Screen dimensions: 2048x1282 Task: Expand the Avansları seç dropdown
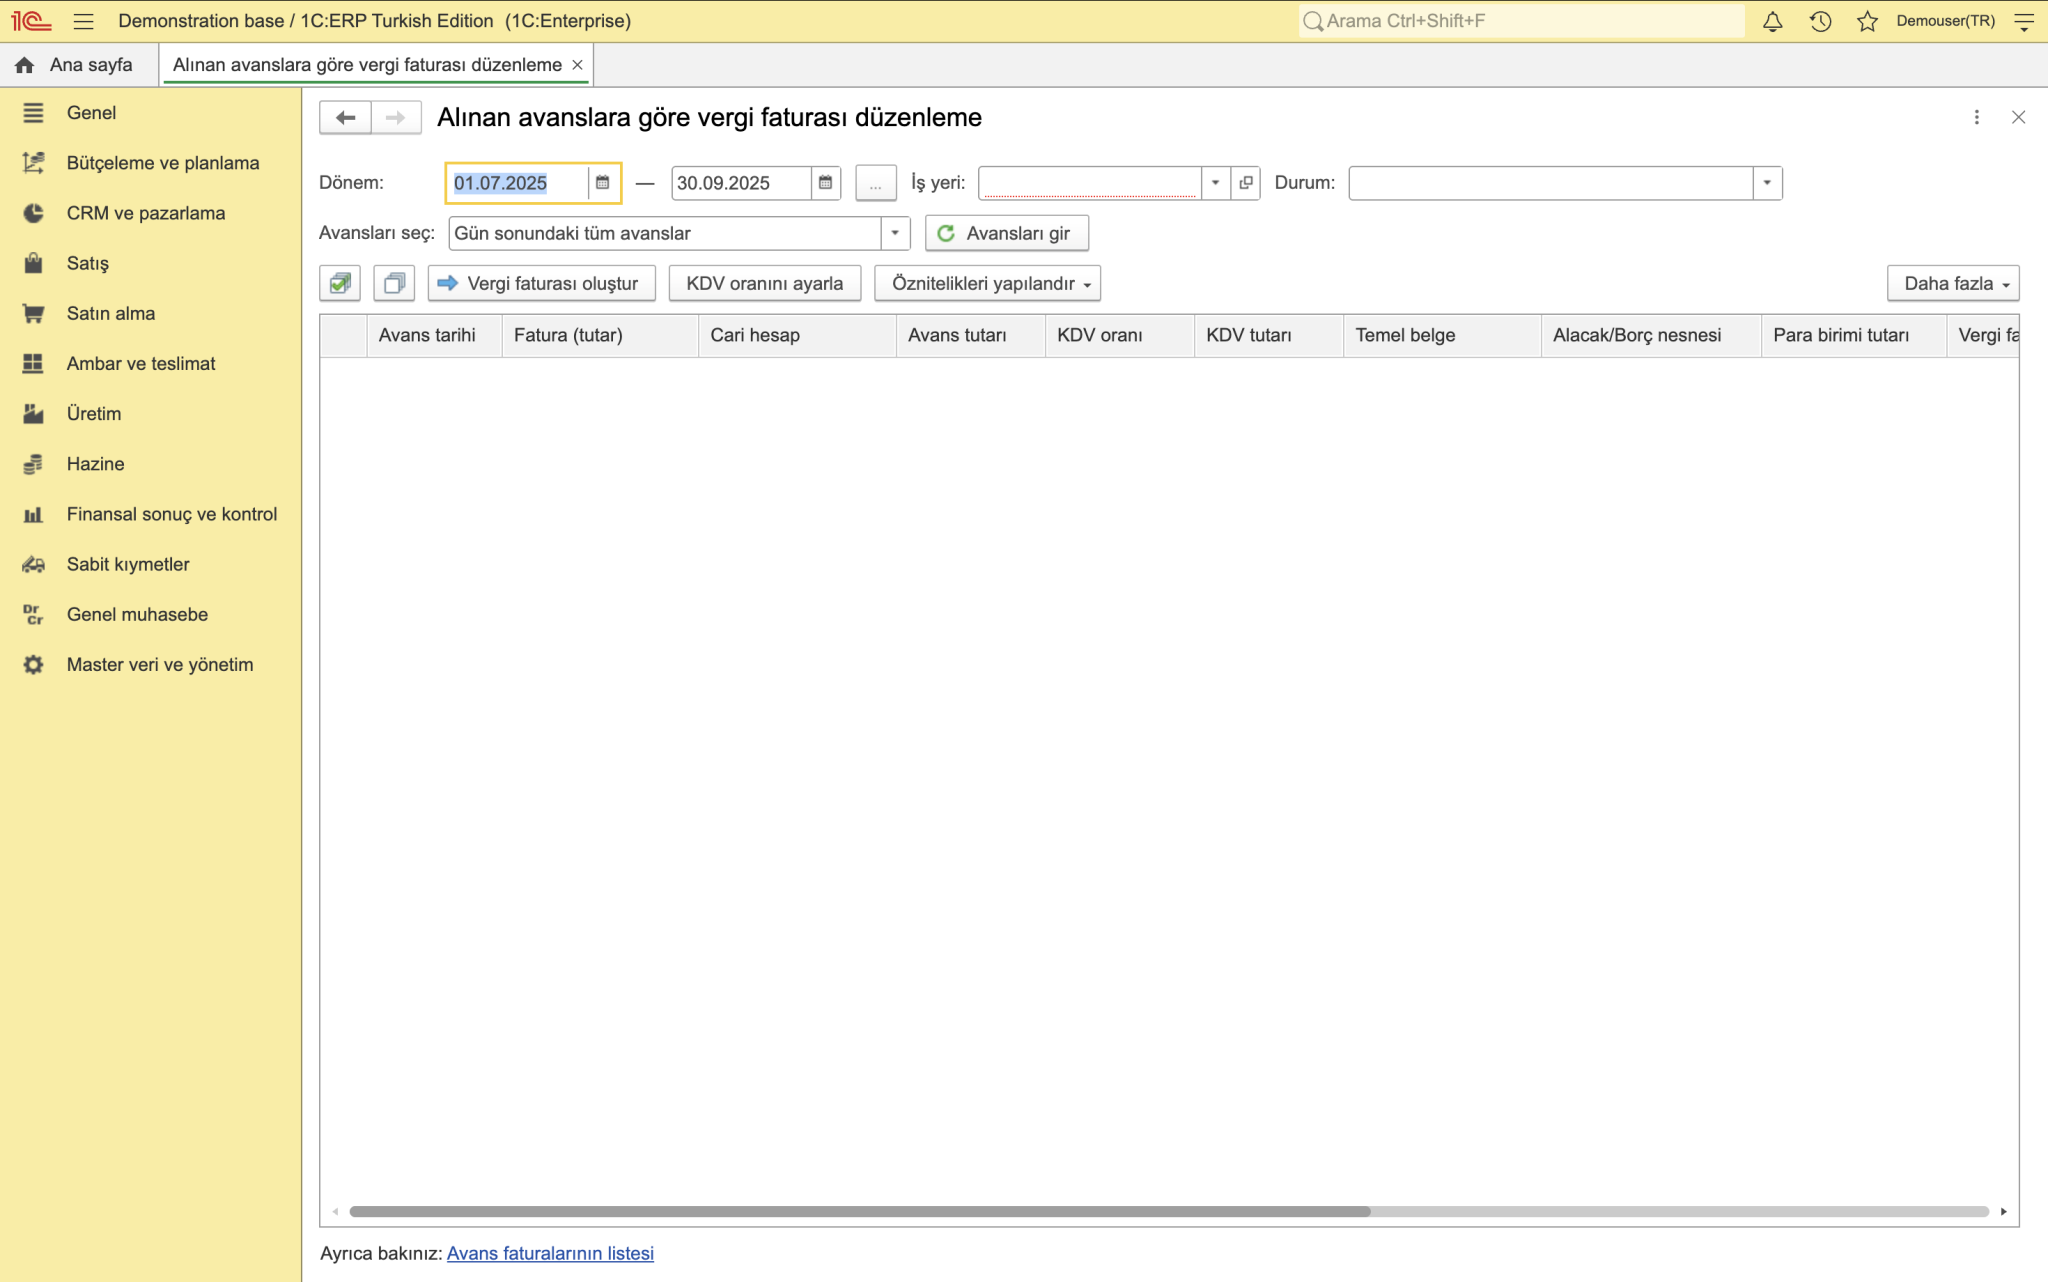(x=895, y=233)
